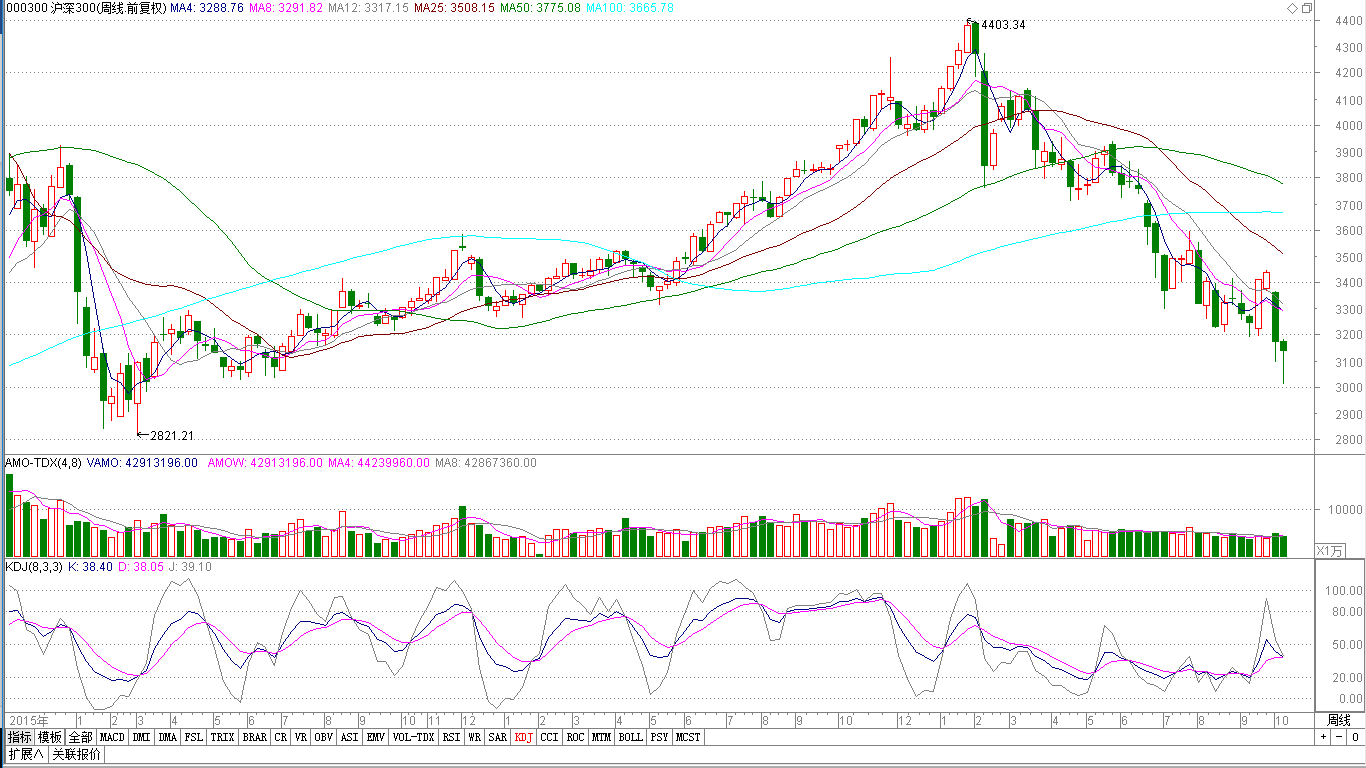
Task: Click the multi-window icon at chart top-right
Action: [1306, 8]
